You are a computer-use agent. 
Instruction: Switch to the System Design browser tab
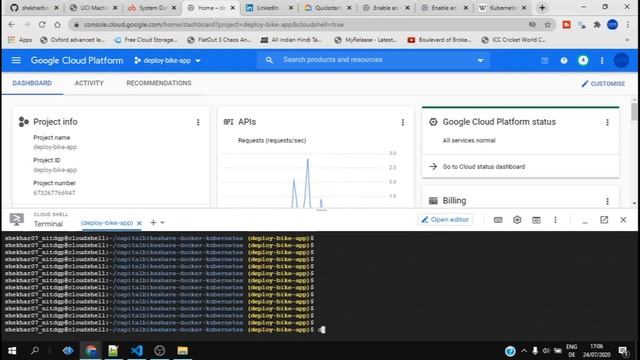coord(152,8)
